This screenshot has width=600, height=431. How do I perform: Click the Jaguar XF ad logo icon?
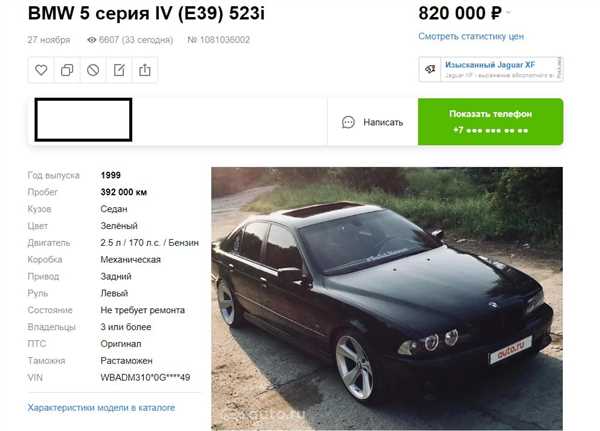click(x=430, y=69)
